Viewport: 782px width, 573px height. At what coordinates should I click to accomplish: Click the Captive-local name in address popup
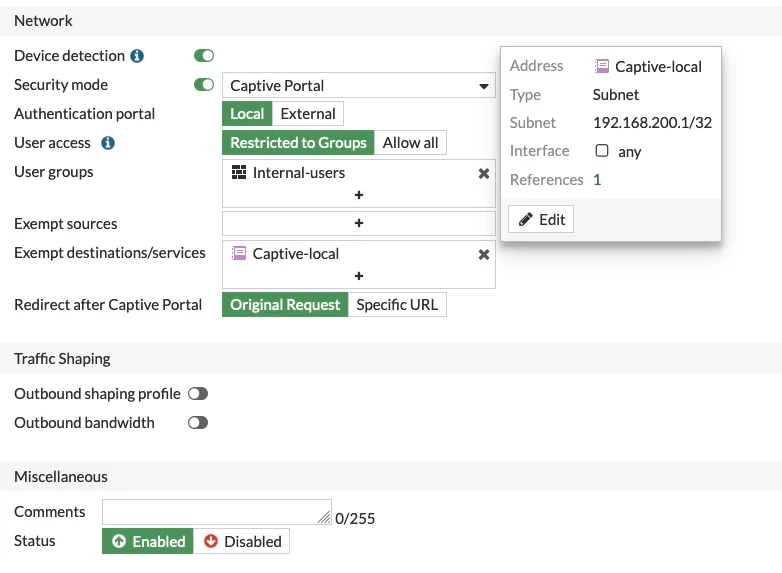[x=658, y=66]
